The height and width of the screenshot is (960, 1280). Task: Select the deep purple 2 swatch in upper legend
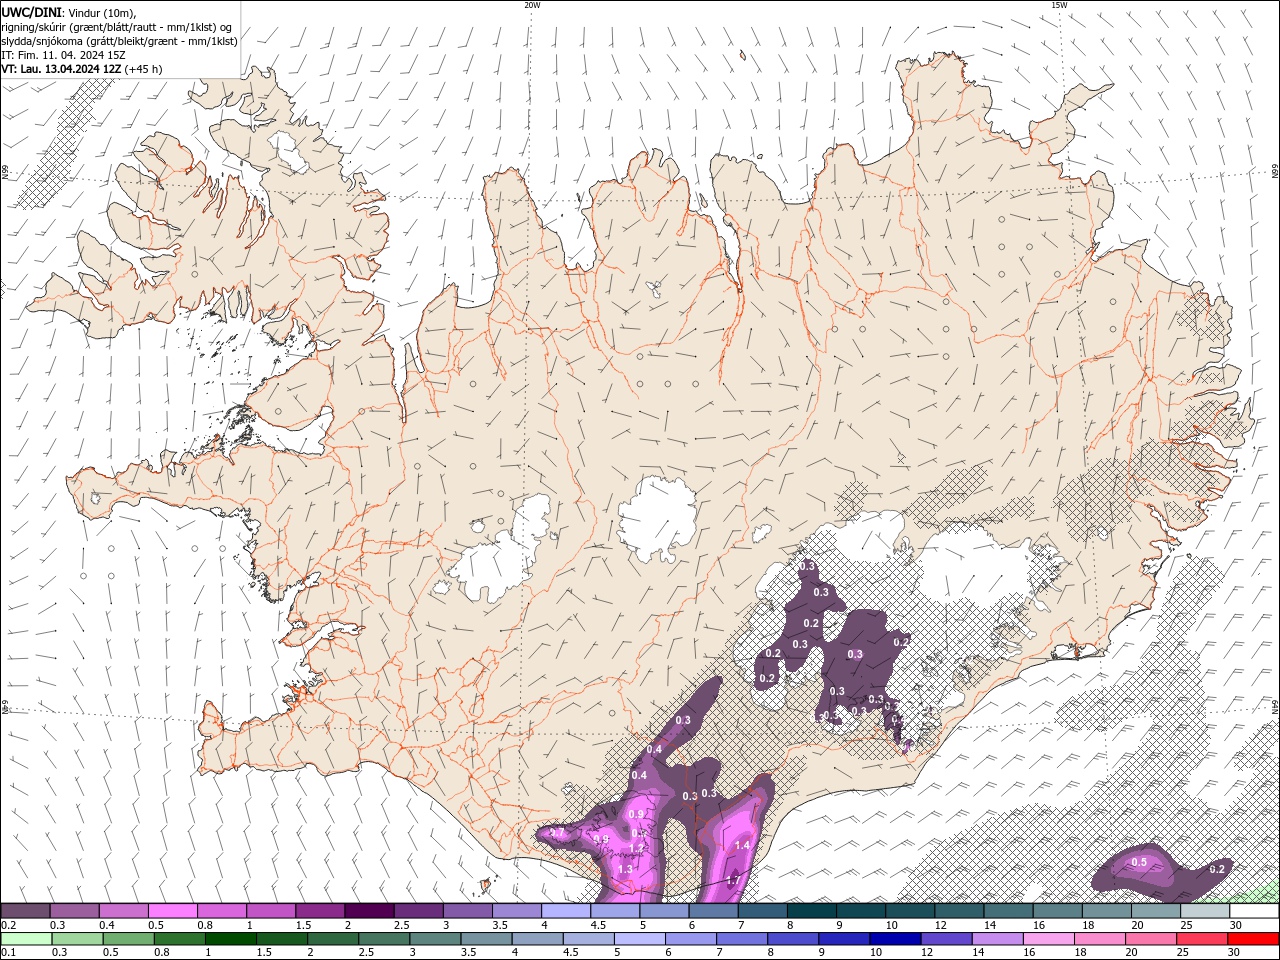click(369, 911)
